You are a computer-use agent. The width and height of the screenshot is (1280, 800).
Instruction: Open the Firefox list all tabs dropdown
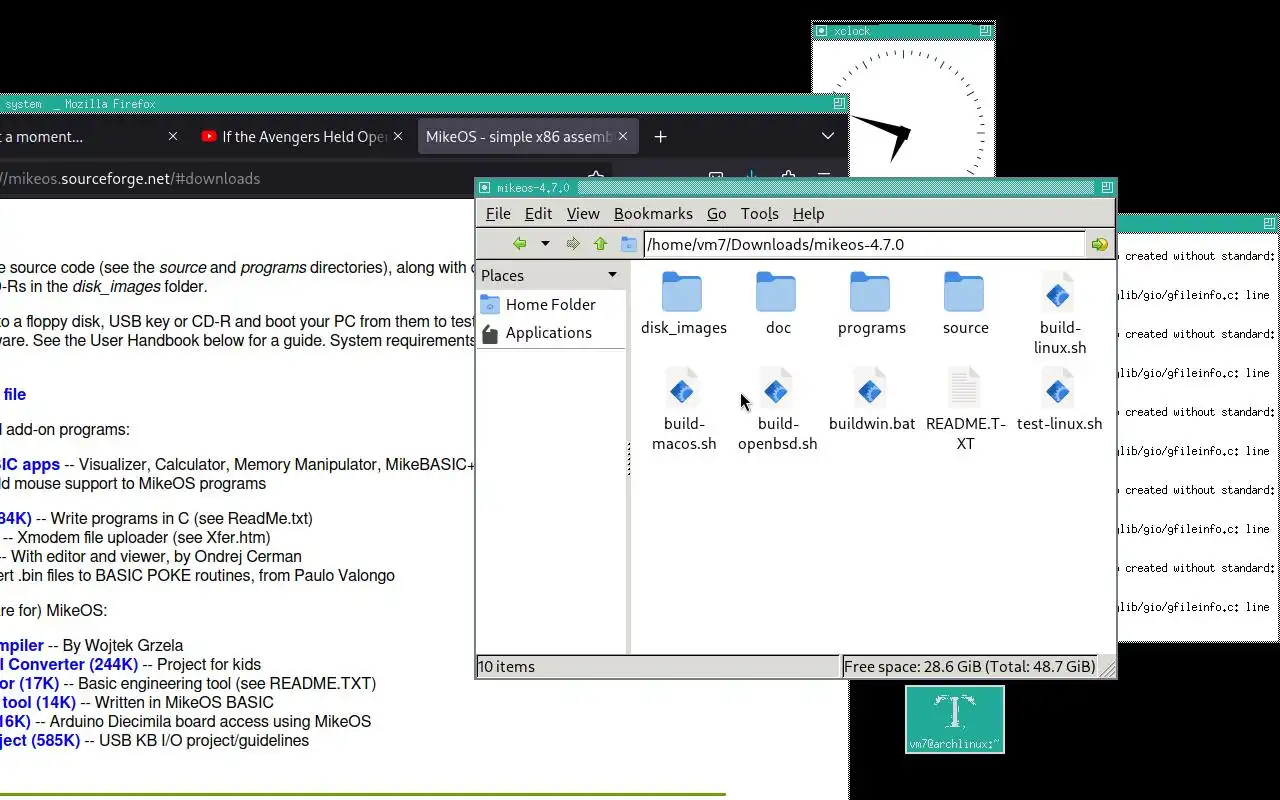(x=828, y=137)
